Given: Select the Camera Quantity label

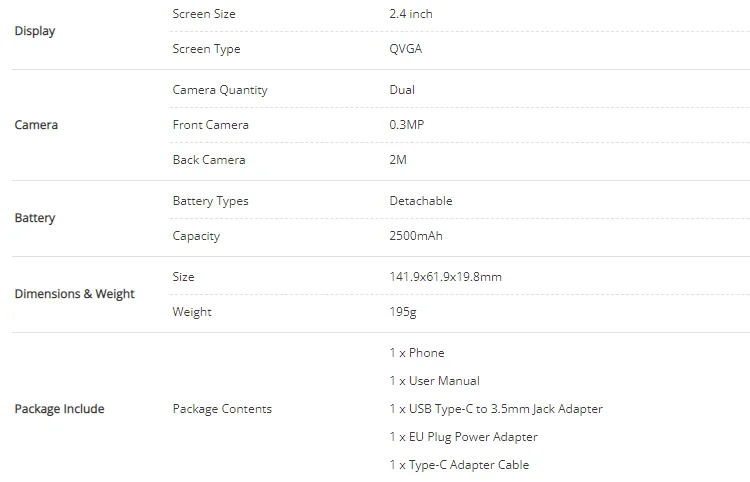Looking at the screenshot, I should pos(219,90).
